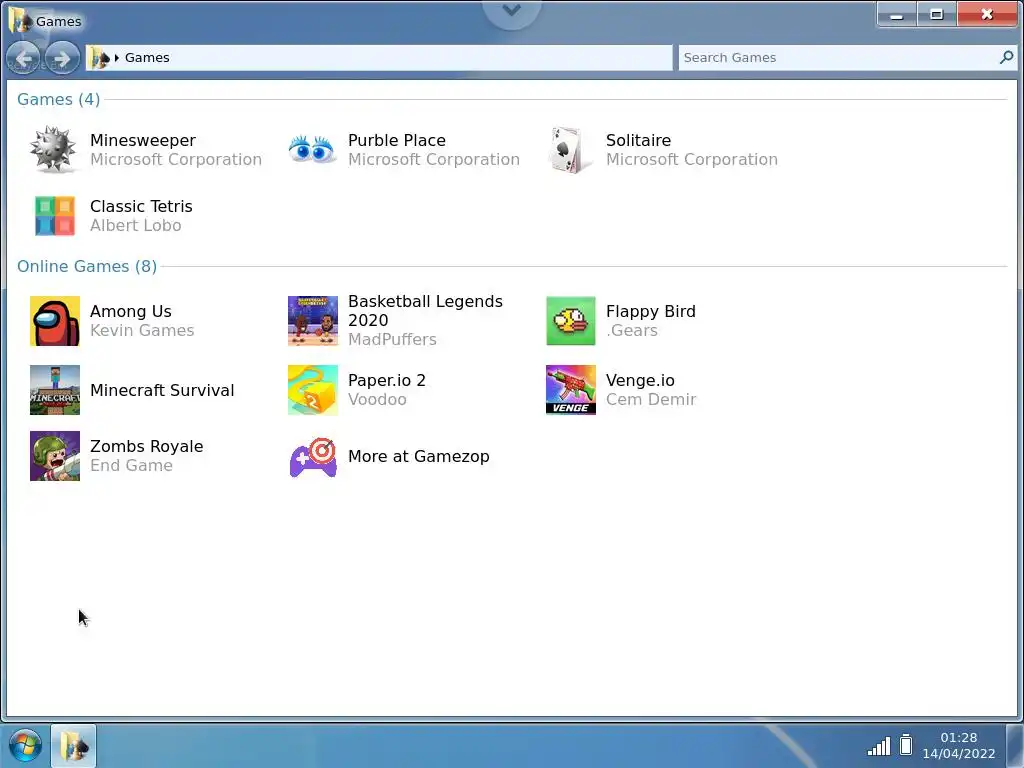This screenshot has width=1024, height=768.
Task: Collapse the Online Games (8) group header
Action: click(87, 266)
